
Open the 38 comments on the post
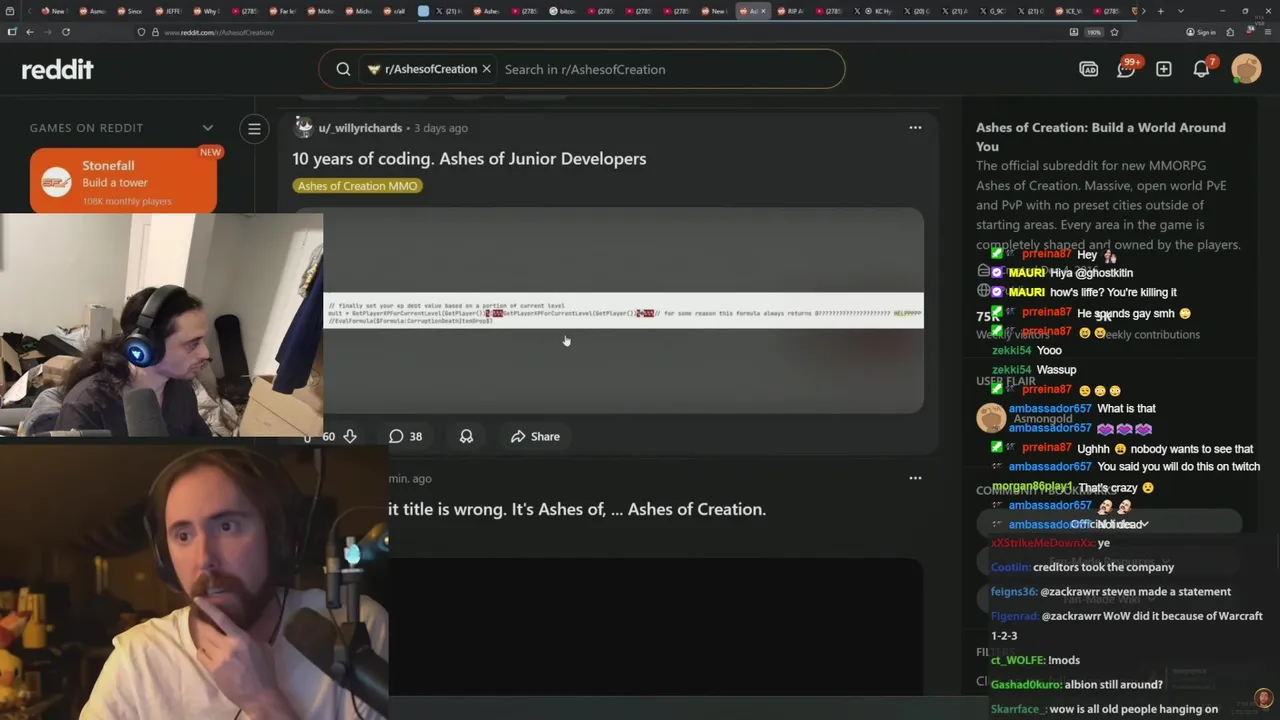406,436
